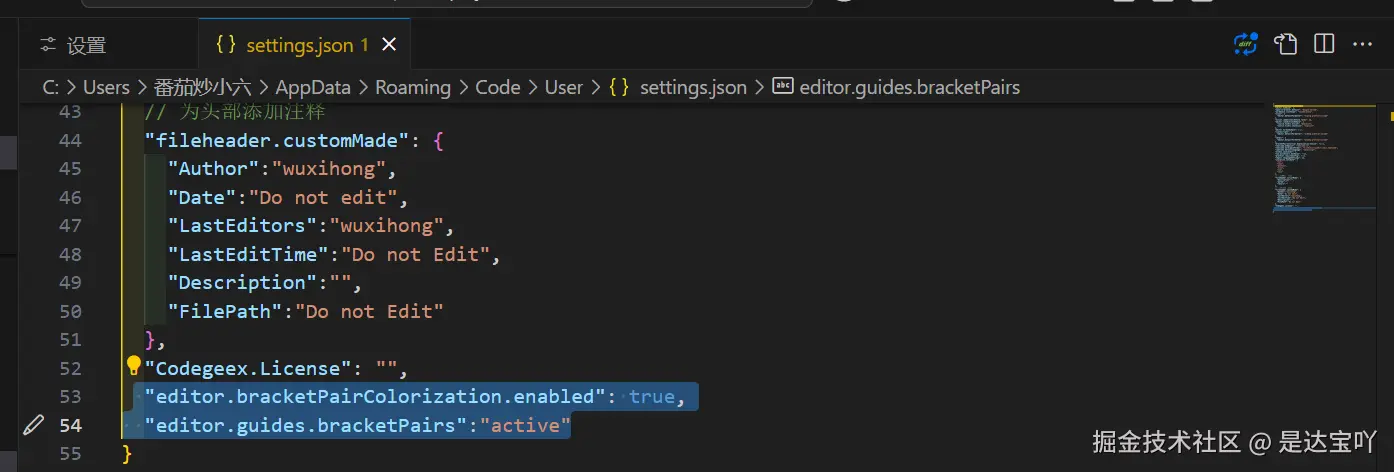
Task: Expand the Users breadcrumb folder
Action: click(x=106, y=87)
